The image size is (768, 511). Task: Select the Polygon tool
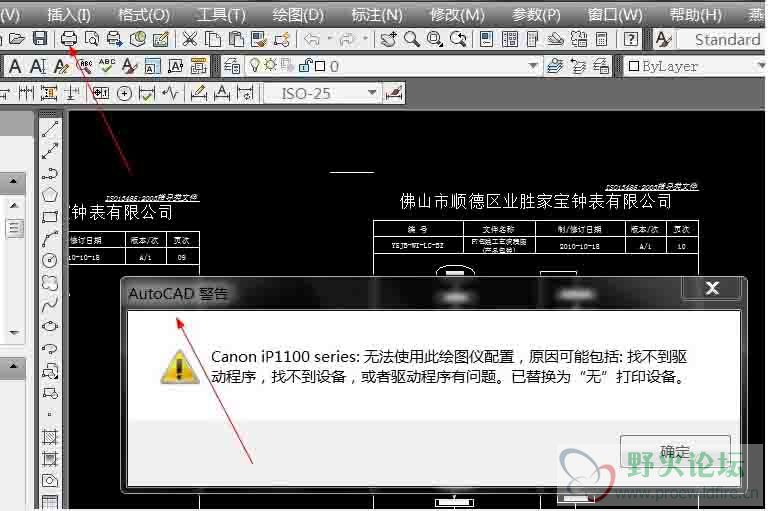pos(50,195)
